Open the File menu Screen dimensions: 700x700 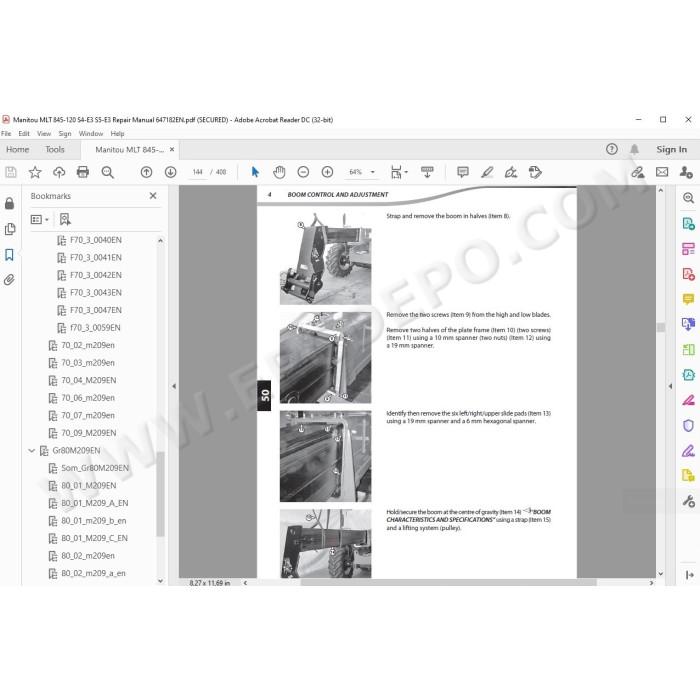click(6, 133)
